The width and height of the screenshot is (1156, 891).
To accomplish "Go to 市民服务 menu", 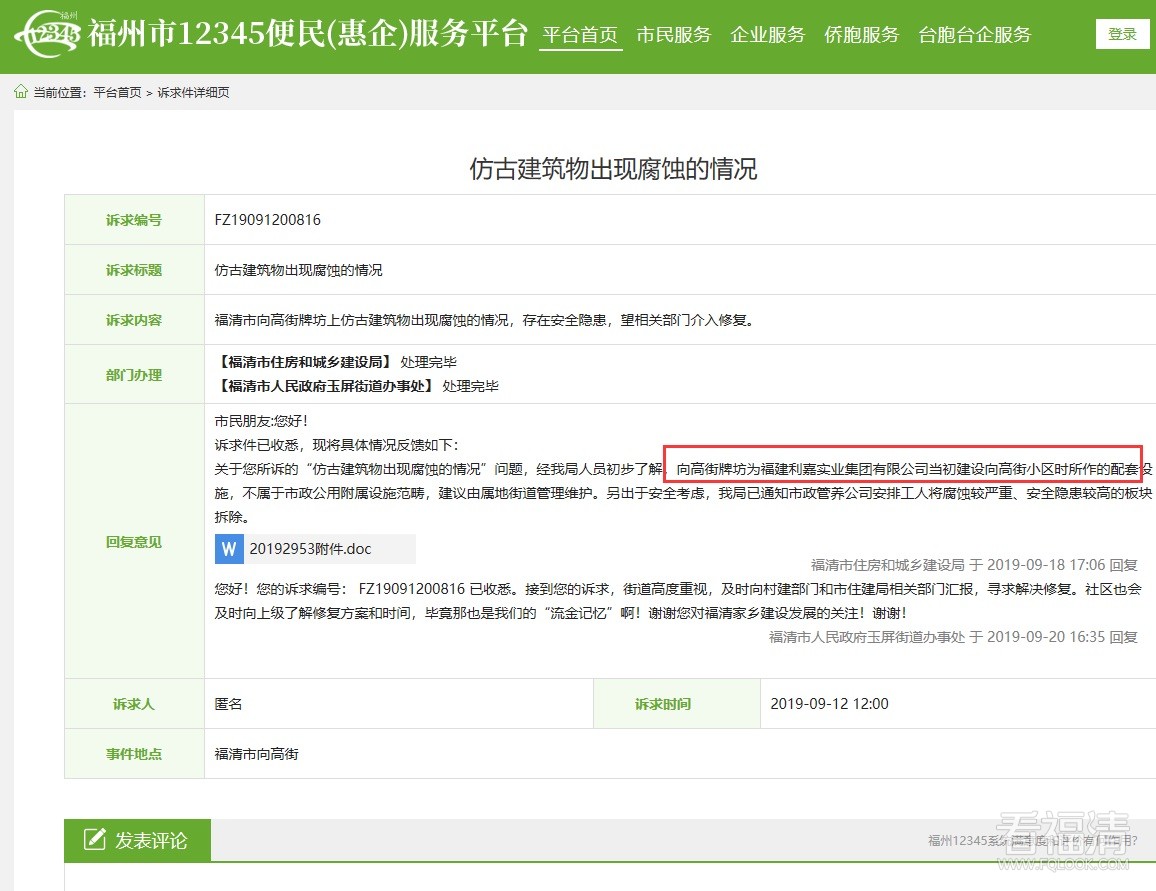I will [674, 35].
